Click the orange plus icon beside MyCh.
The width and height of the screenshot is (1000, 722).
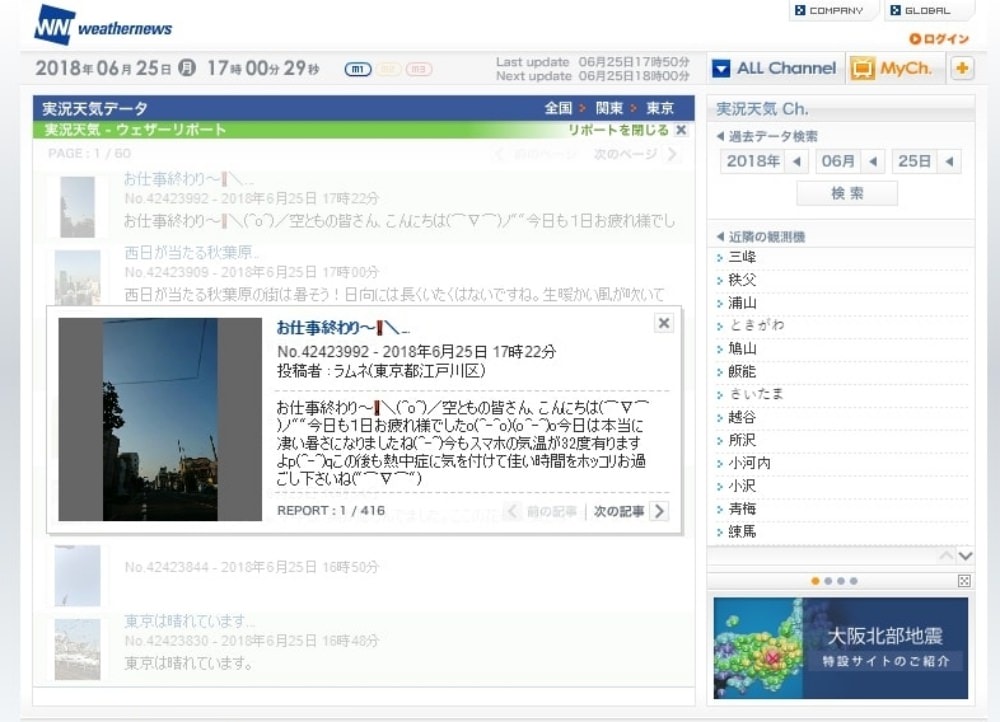click(961, 69)
